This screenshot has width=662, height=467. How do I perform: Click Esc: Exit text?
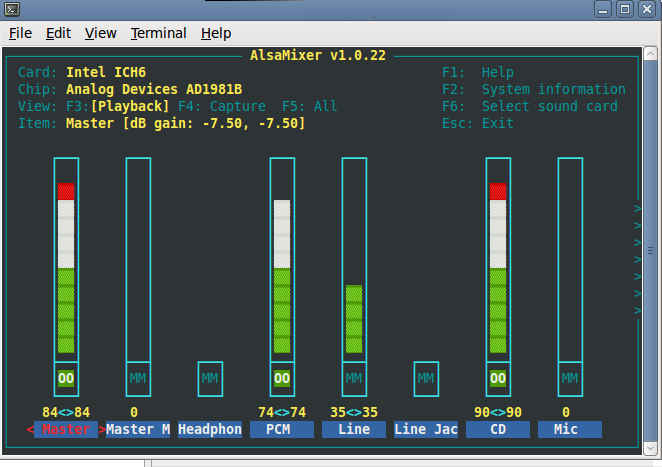pos(478,123)
